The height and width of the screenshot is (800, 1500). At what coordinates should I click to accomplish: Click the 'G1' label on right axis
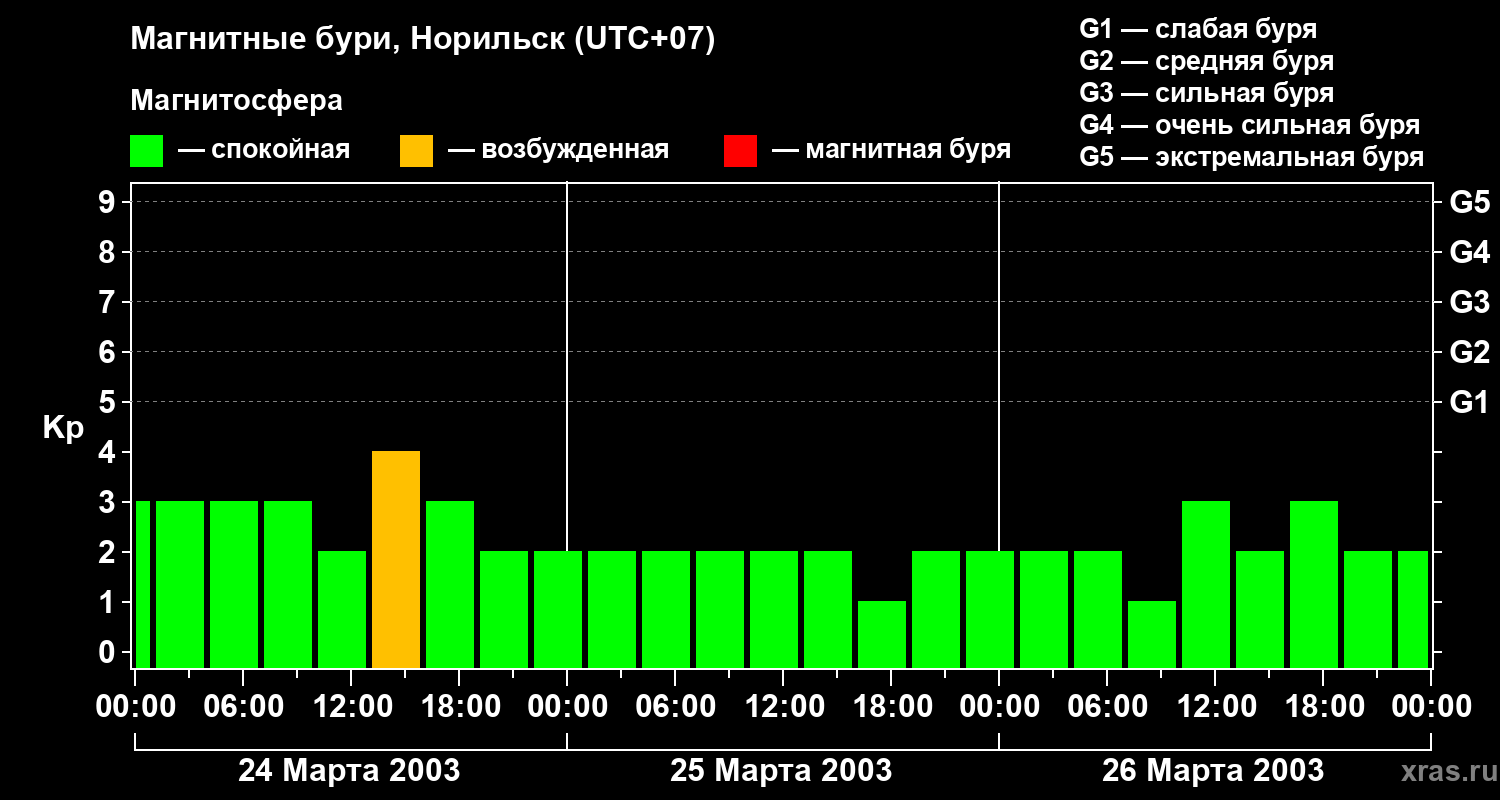coord(1469,402)
